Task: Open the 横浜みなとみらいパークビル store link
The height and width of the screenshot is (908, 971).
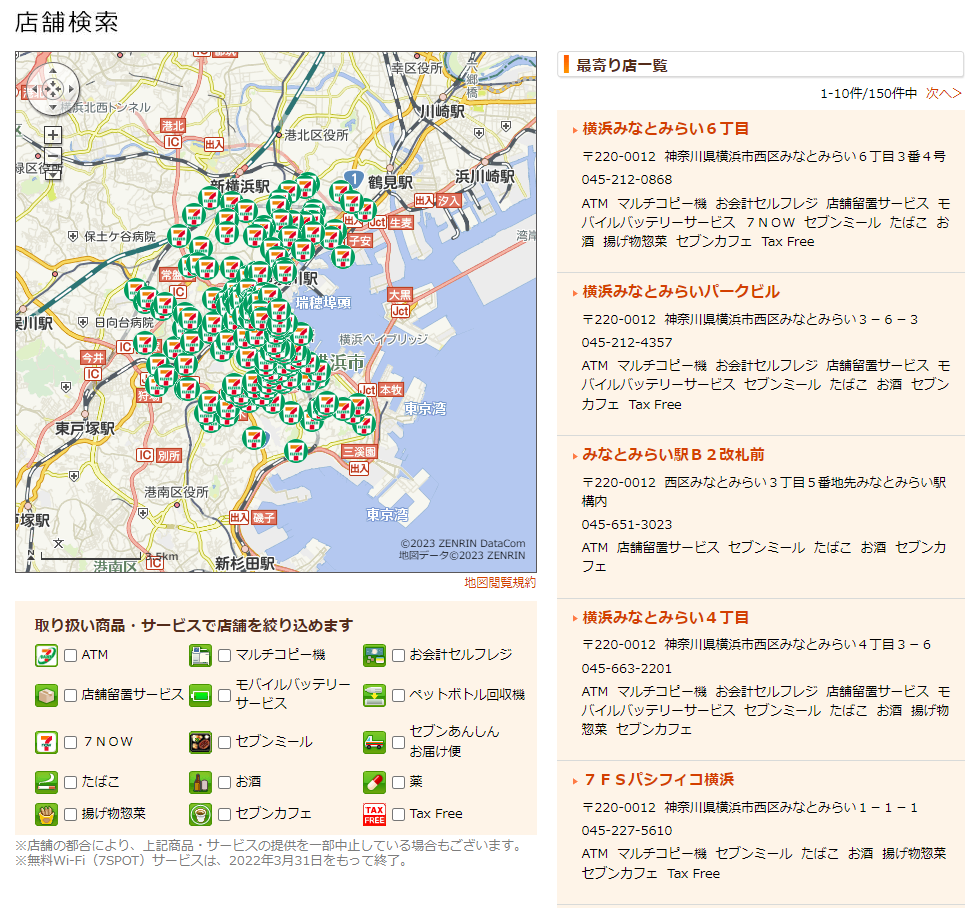Action: click(x=681, y=292)
